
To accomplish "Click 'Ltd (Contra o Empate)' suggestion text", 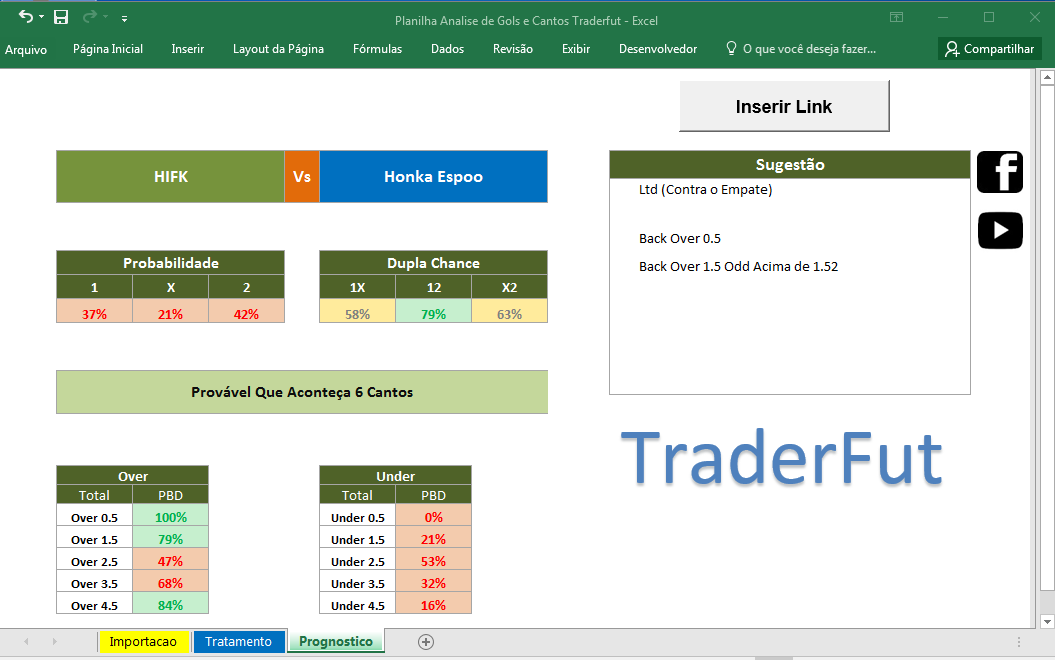I will pos(705,190).
